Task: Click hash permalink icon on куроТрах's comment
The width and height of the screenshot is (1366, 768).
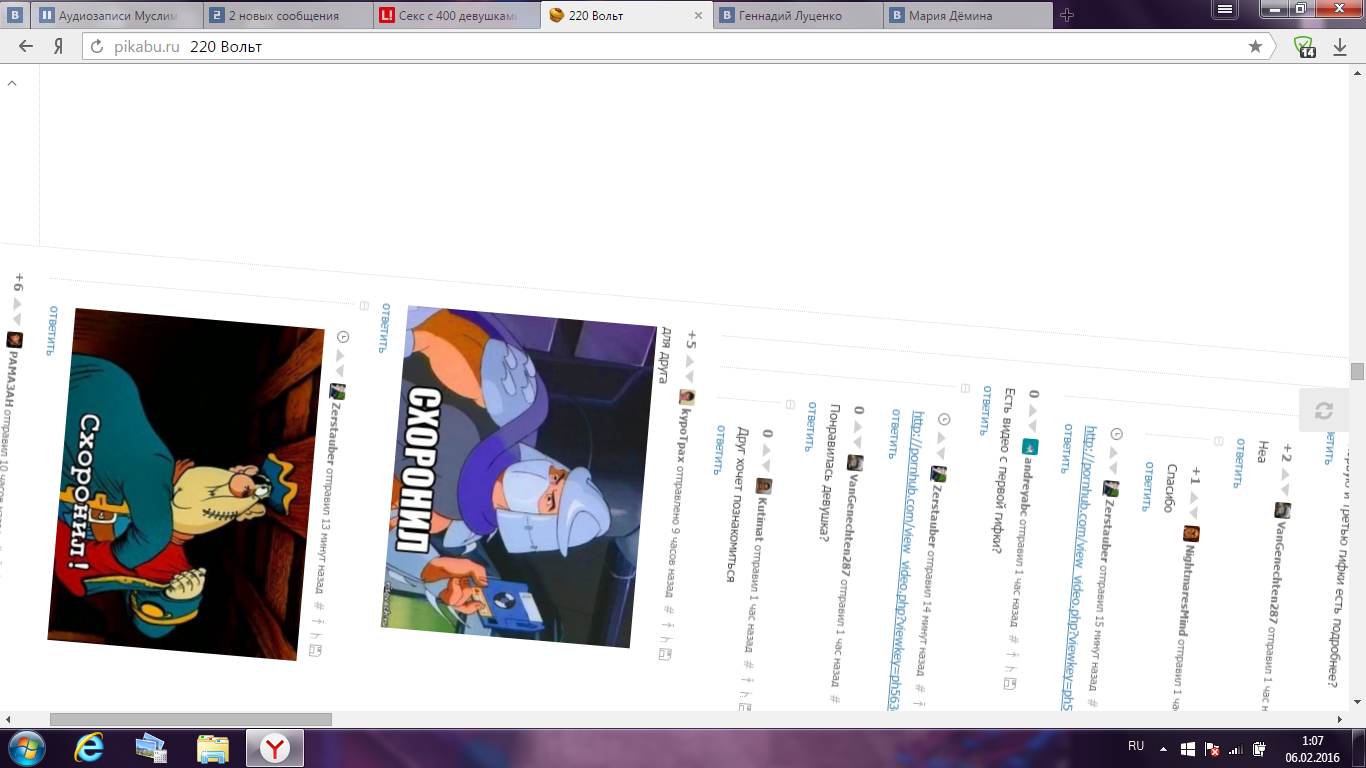Action: (x=669, y=608)
